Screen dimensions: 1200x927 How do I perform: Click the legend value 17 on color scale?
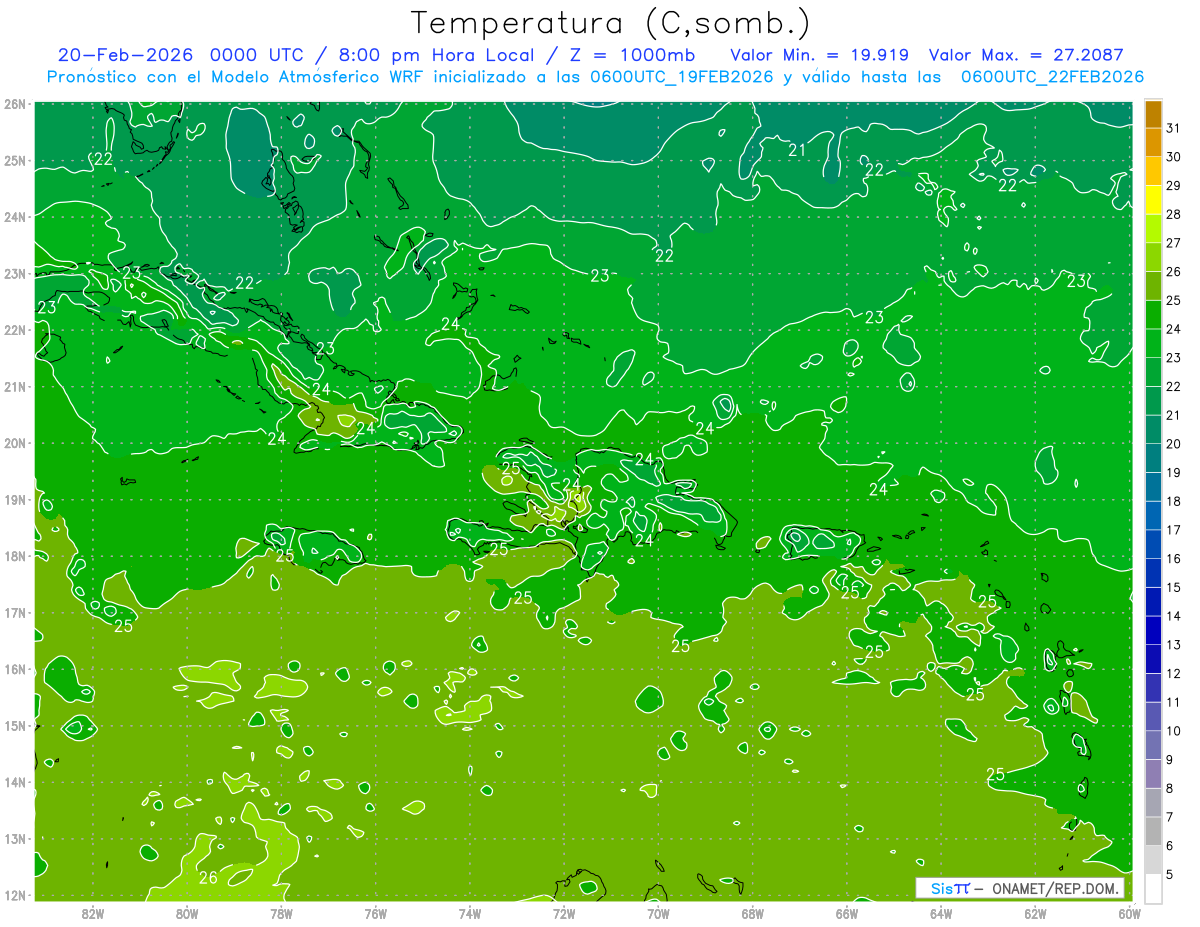(1174, 530)
